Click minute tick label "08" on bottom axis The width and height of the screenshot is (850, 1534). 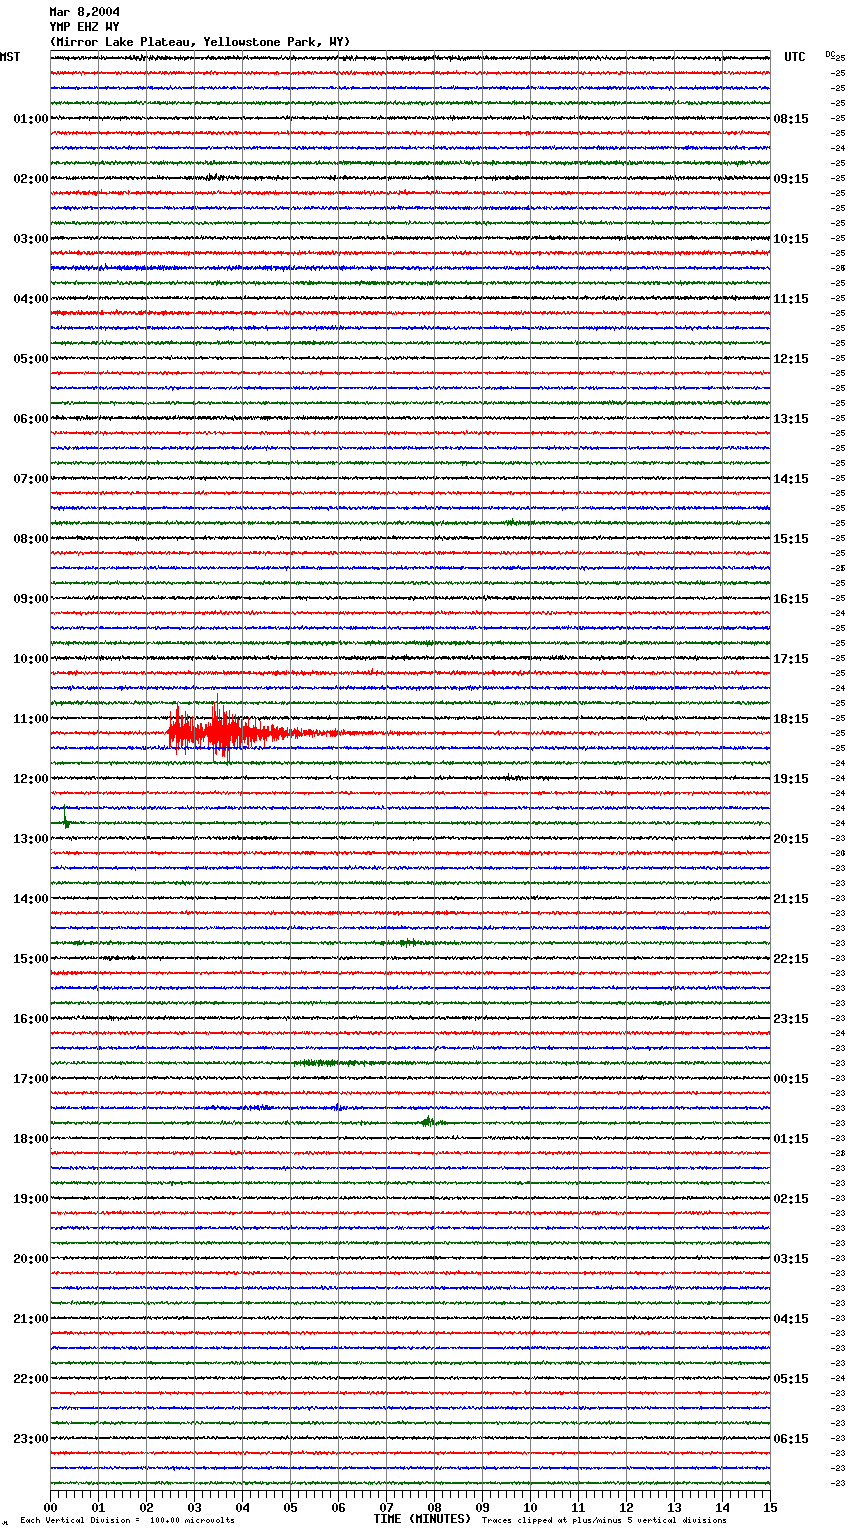(434, 1507)
